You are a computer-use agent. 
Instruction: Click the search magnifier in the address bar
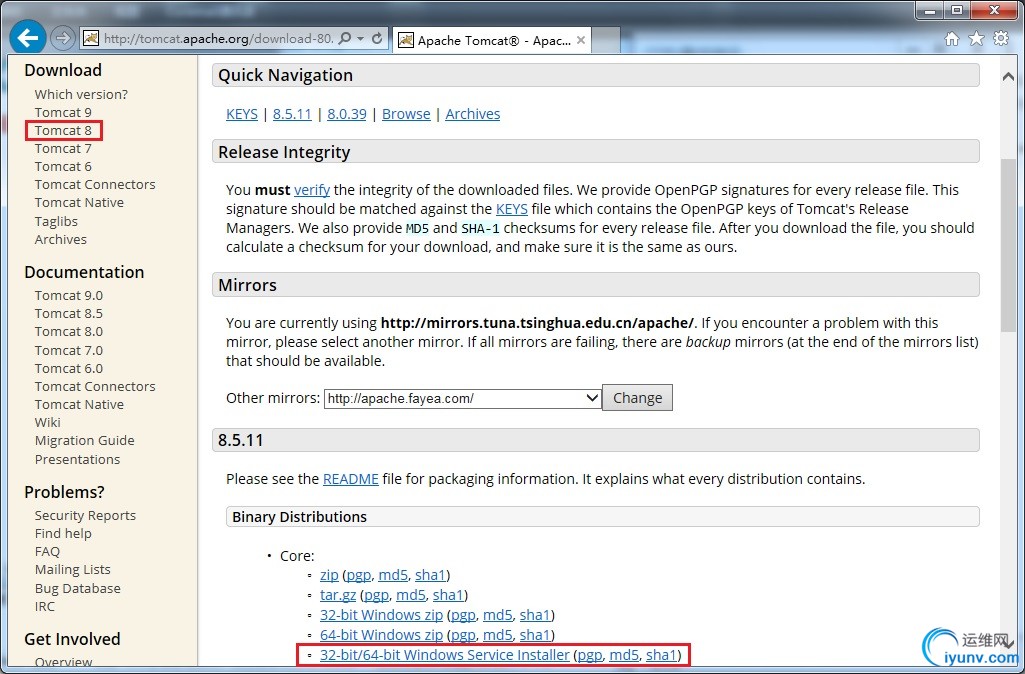click(x=346, y=39)
